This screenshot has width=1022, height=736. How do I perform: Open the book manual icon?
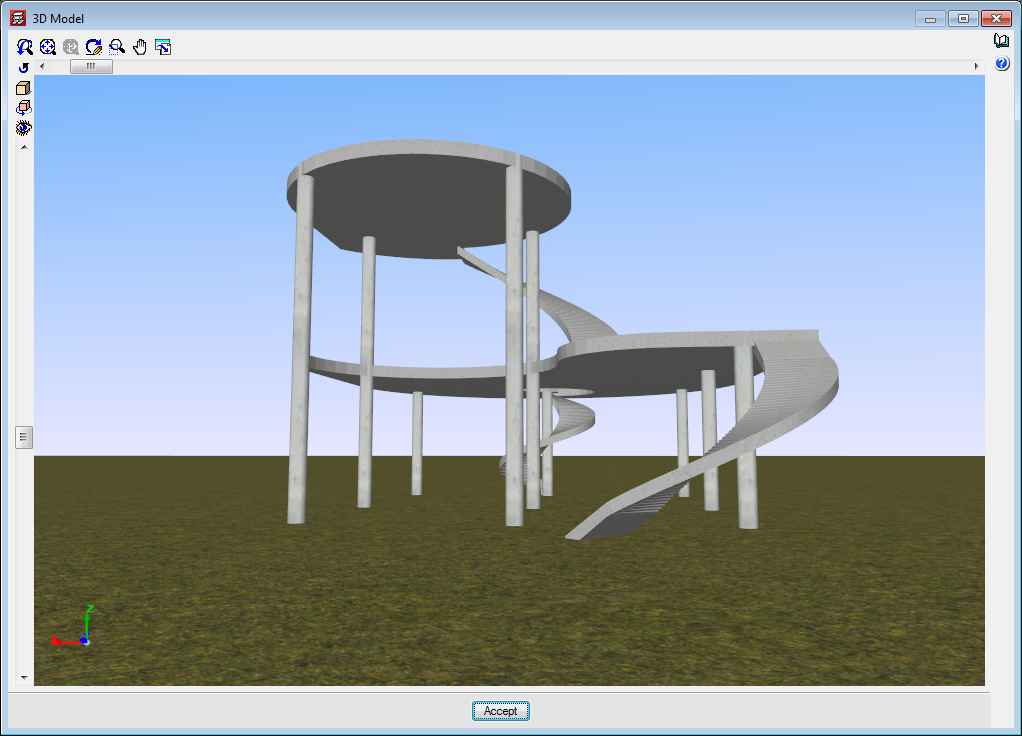[1002, 41]
